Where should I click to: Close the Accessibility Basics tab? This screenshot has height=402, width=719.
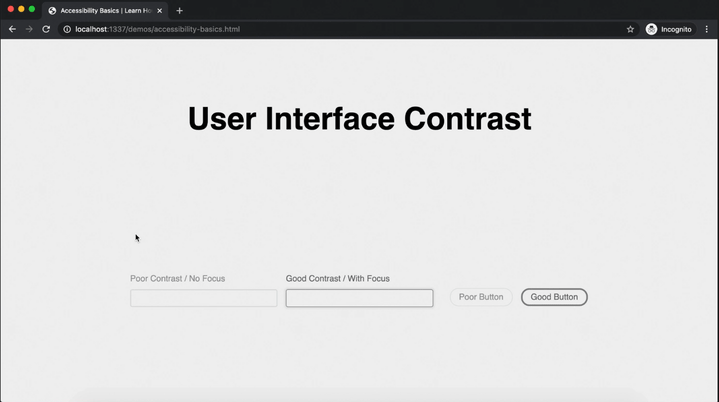tap(160, 10)
